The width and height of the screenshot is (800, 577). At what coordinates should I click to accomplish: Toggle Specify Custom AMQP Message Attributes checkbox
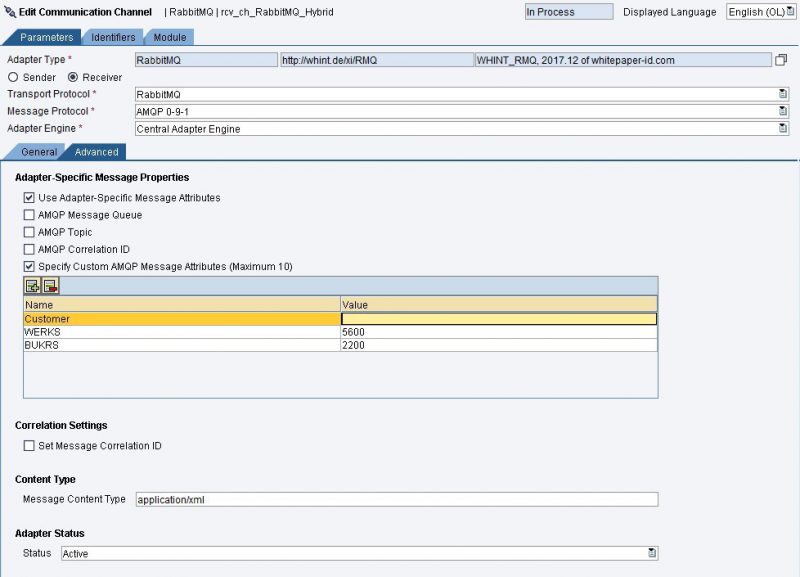29,266
